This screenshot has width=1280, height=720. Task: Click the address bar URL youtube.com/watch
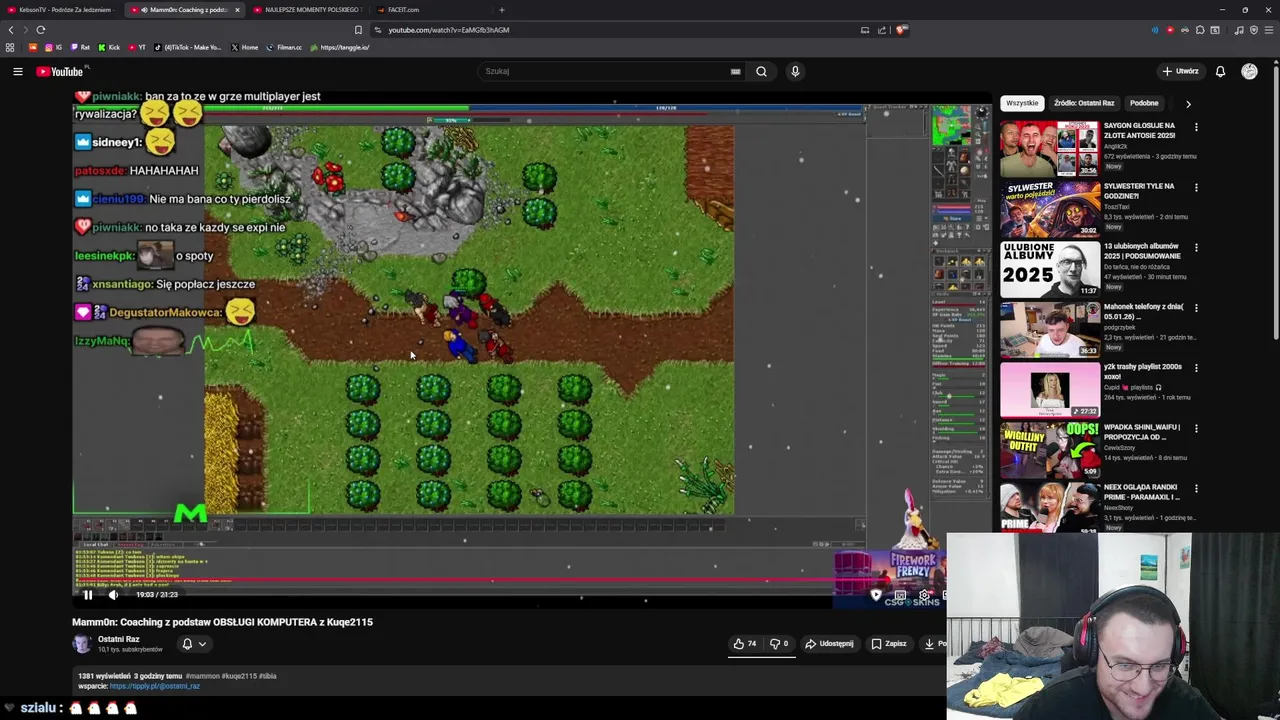click(449, 30)
